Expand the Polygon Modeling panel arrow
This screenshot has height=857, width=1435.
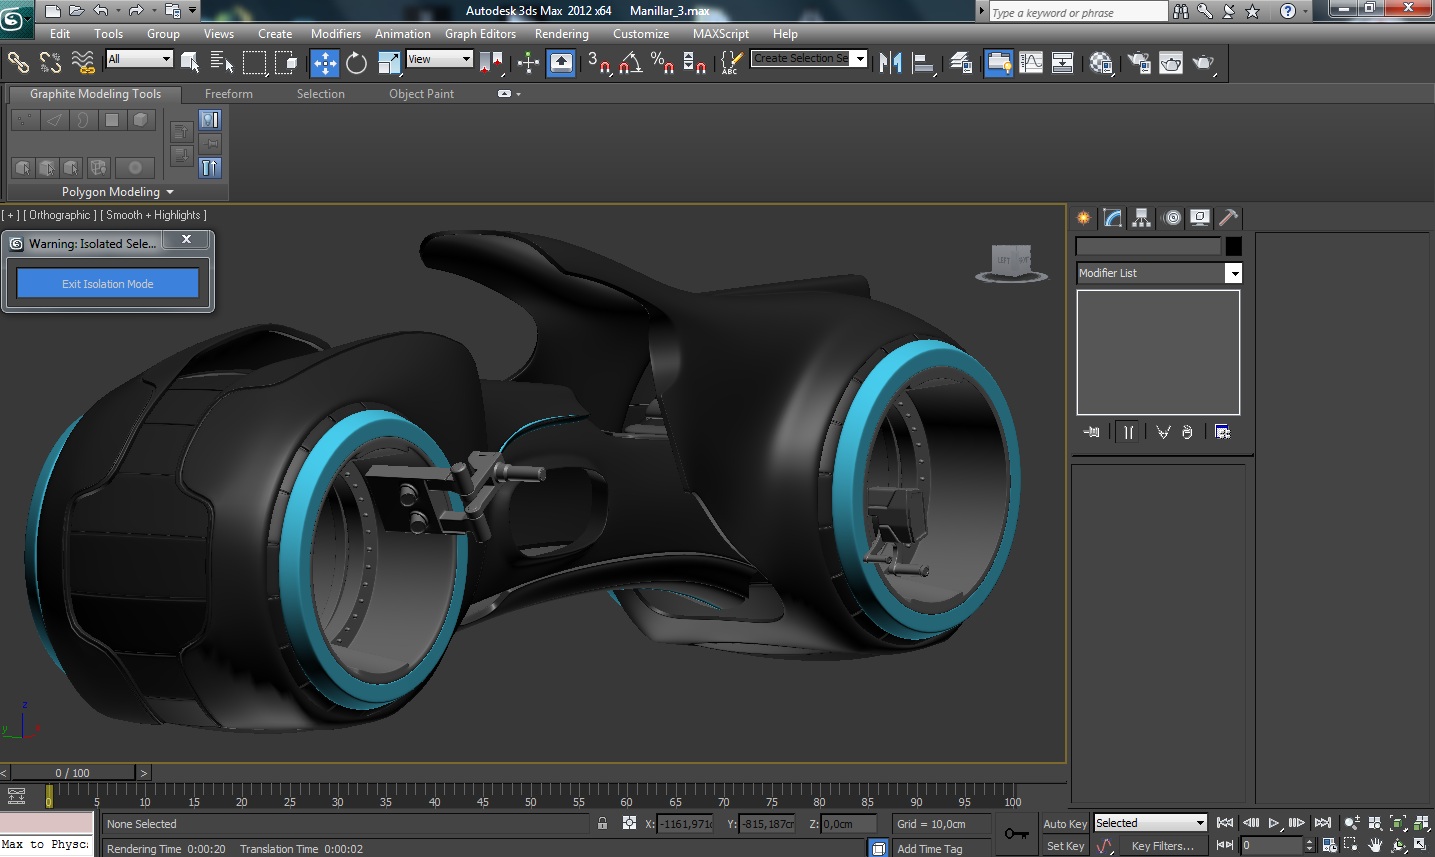click(x=170, y=192)
